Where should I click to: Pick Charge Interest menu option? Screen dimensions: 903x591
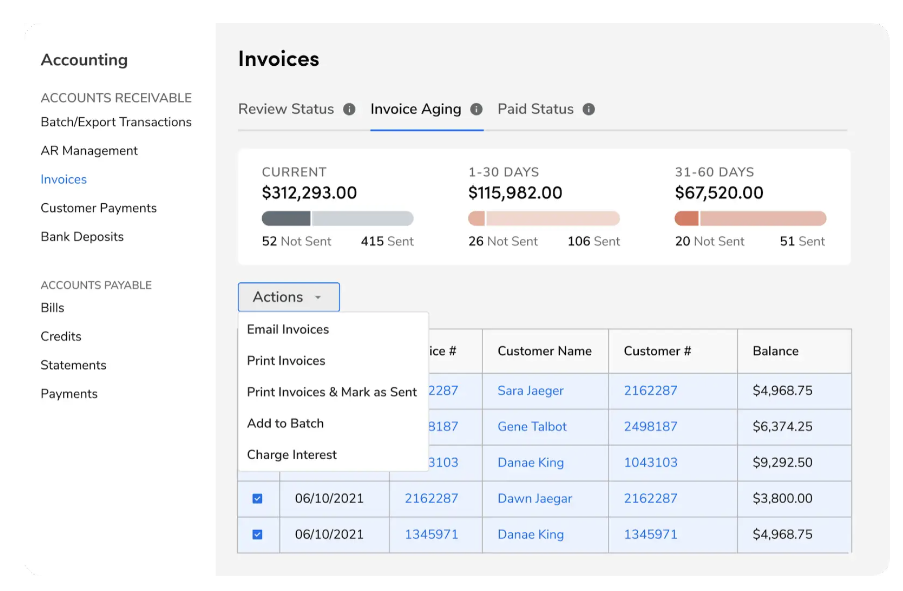click(x=292, y=454)
